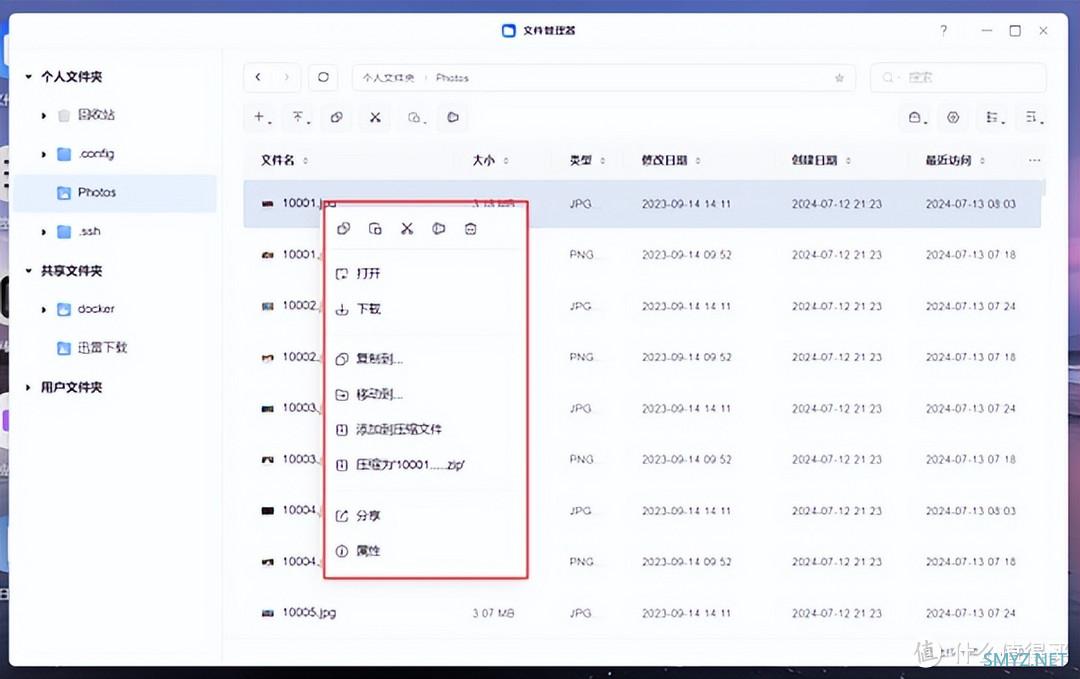Collapse the 共享文件夹 tree section

(x=28, y=271)
